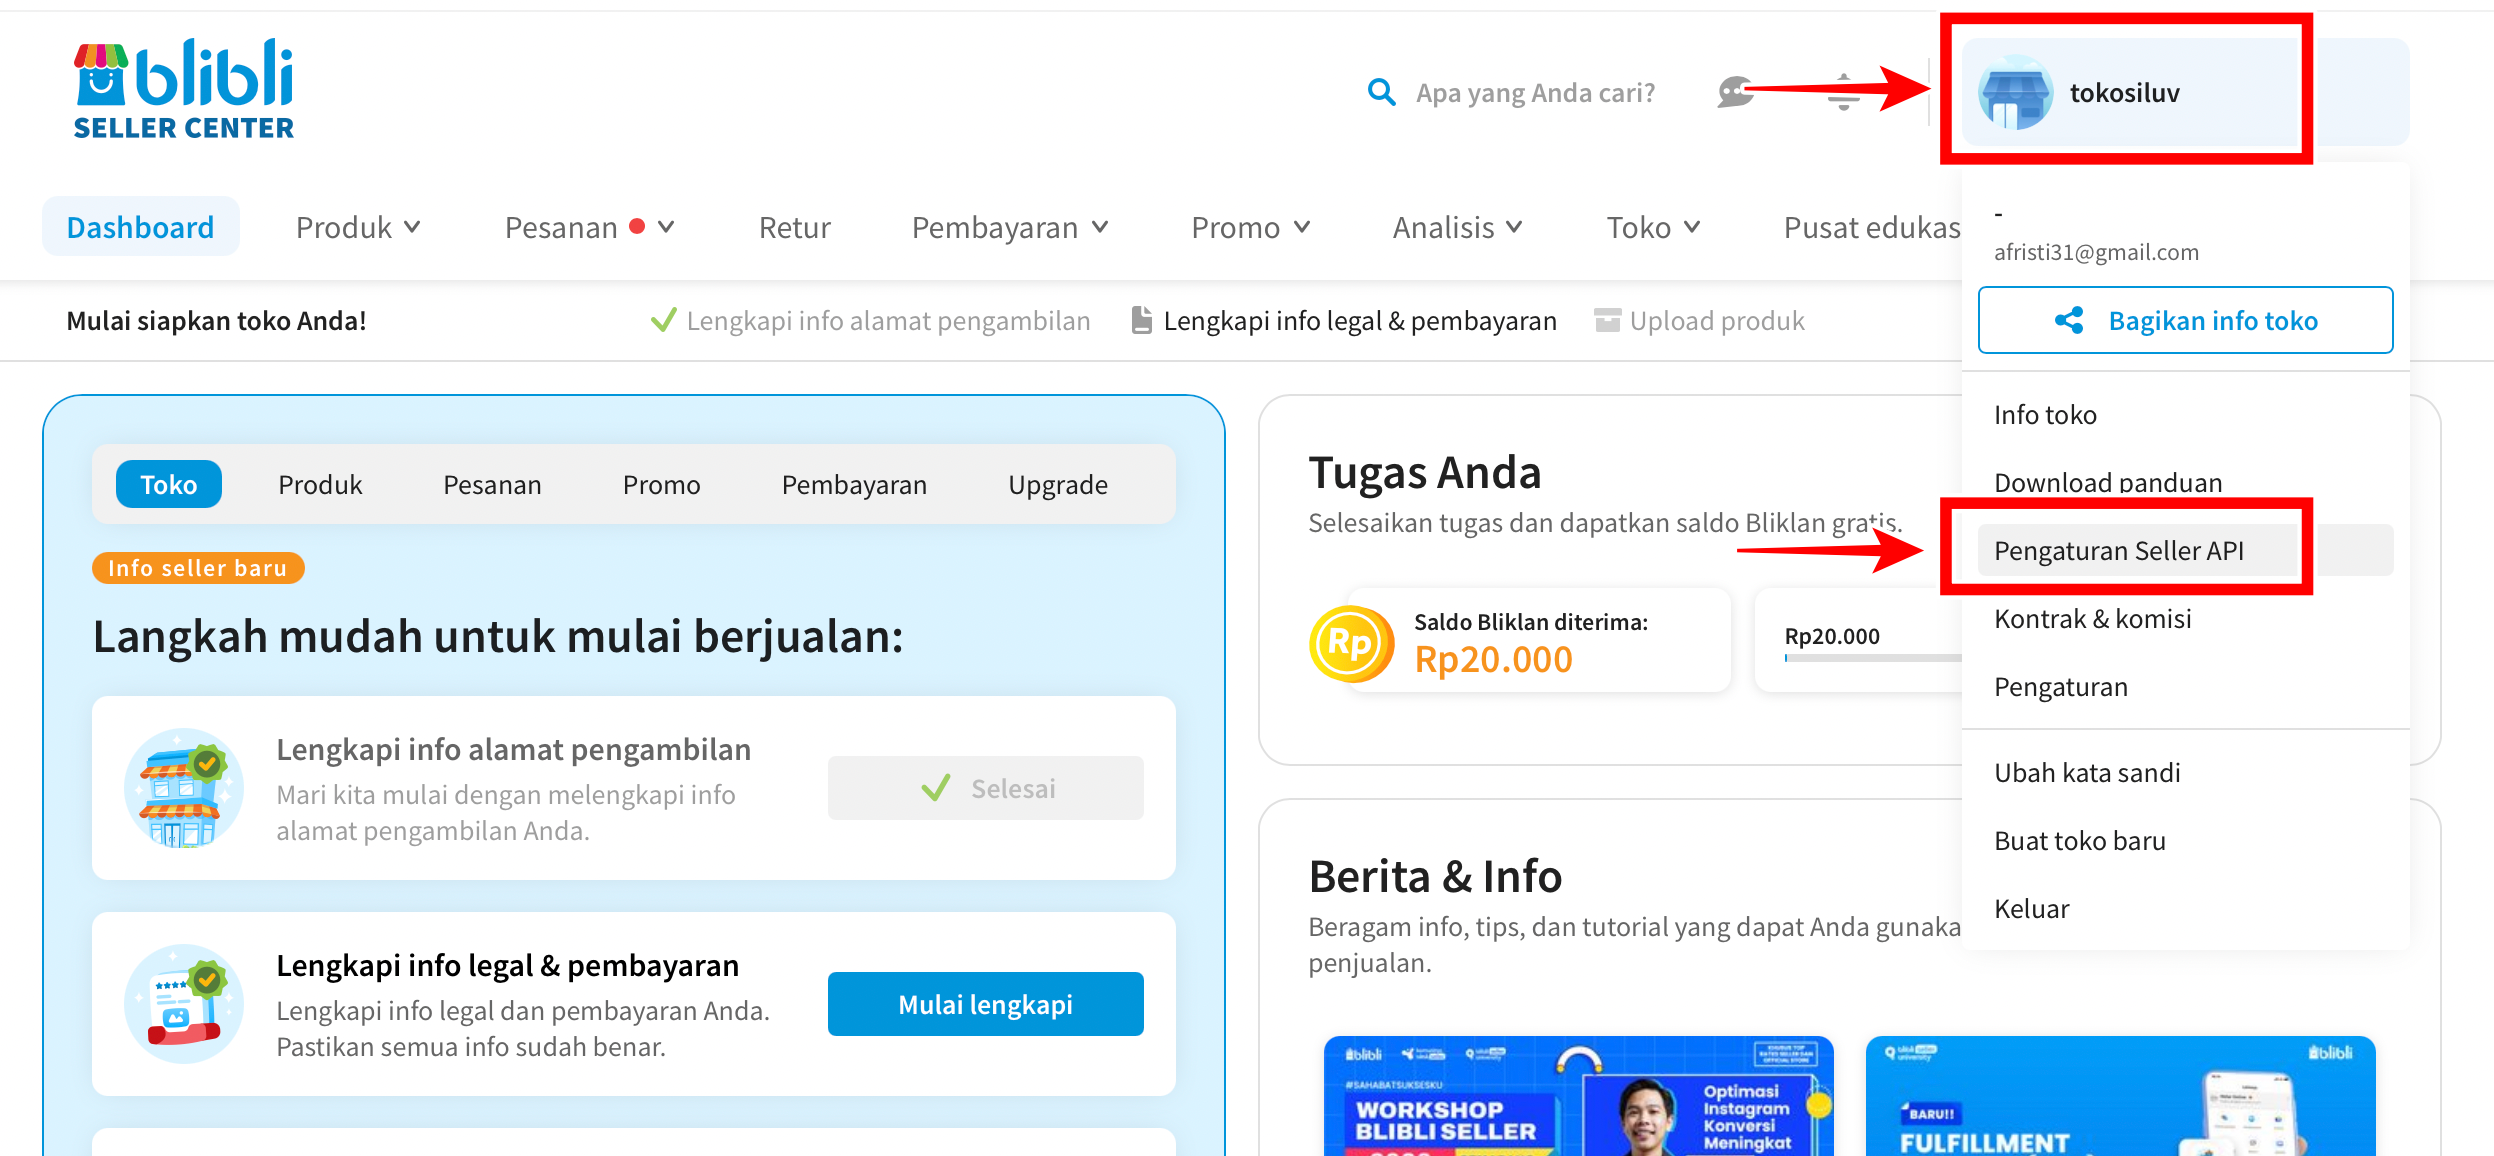Select Pengaturan Seller API menu entry

coord(2118,550)
